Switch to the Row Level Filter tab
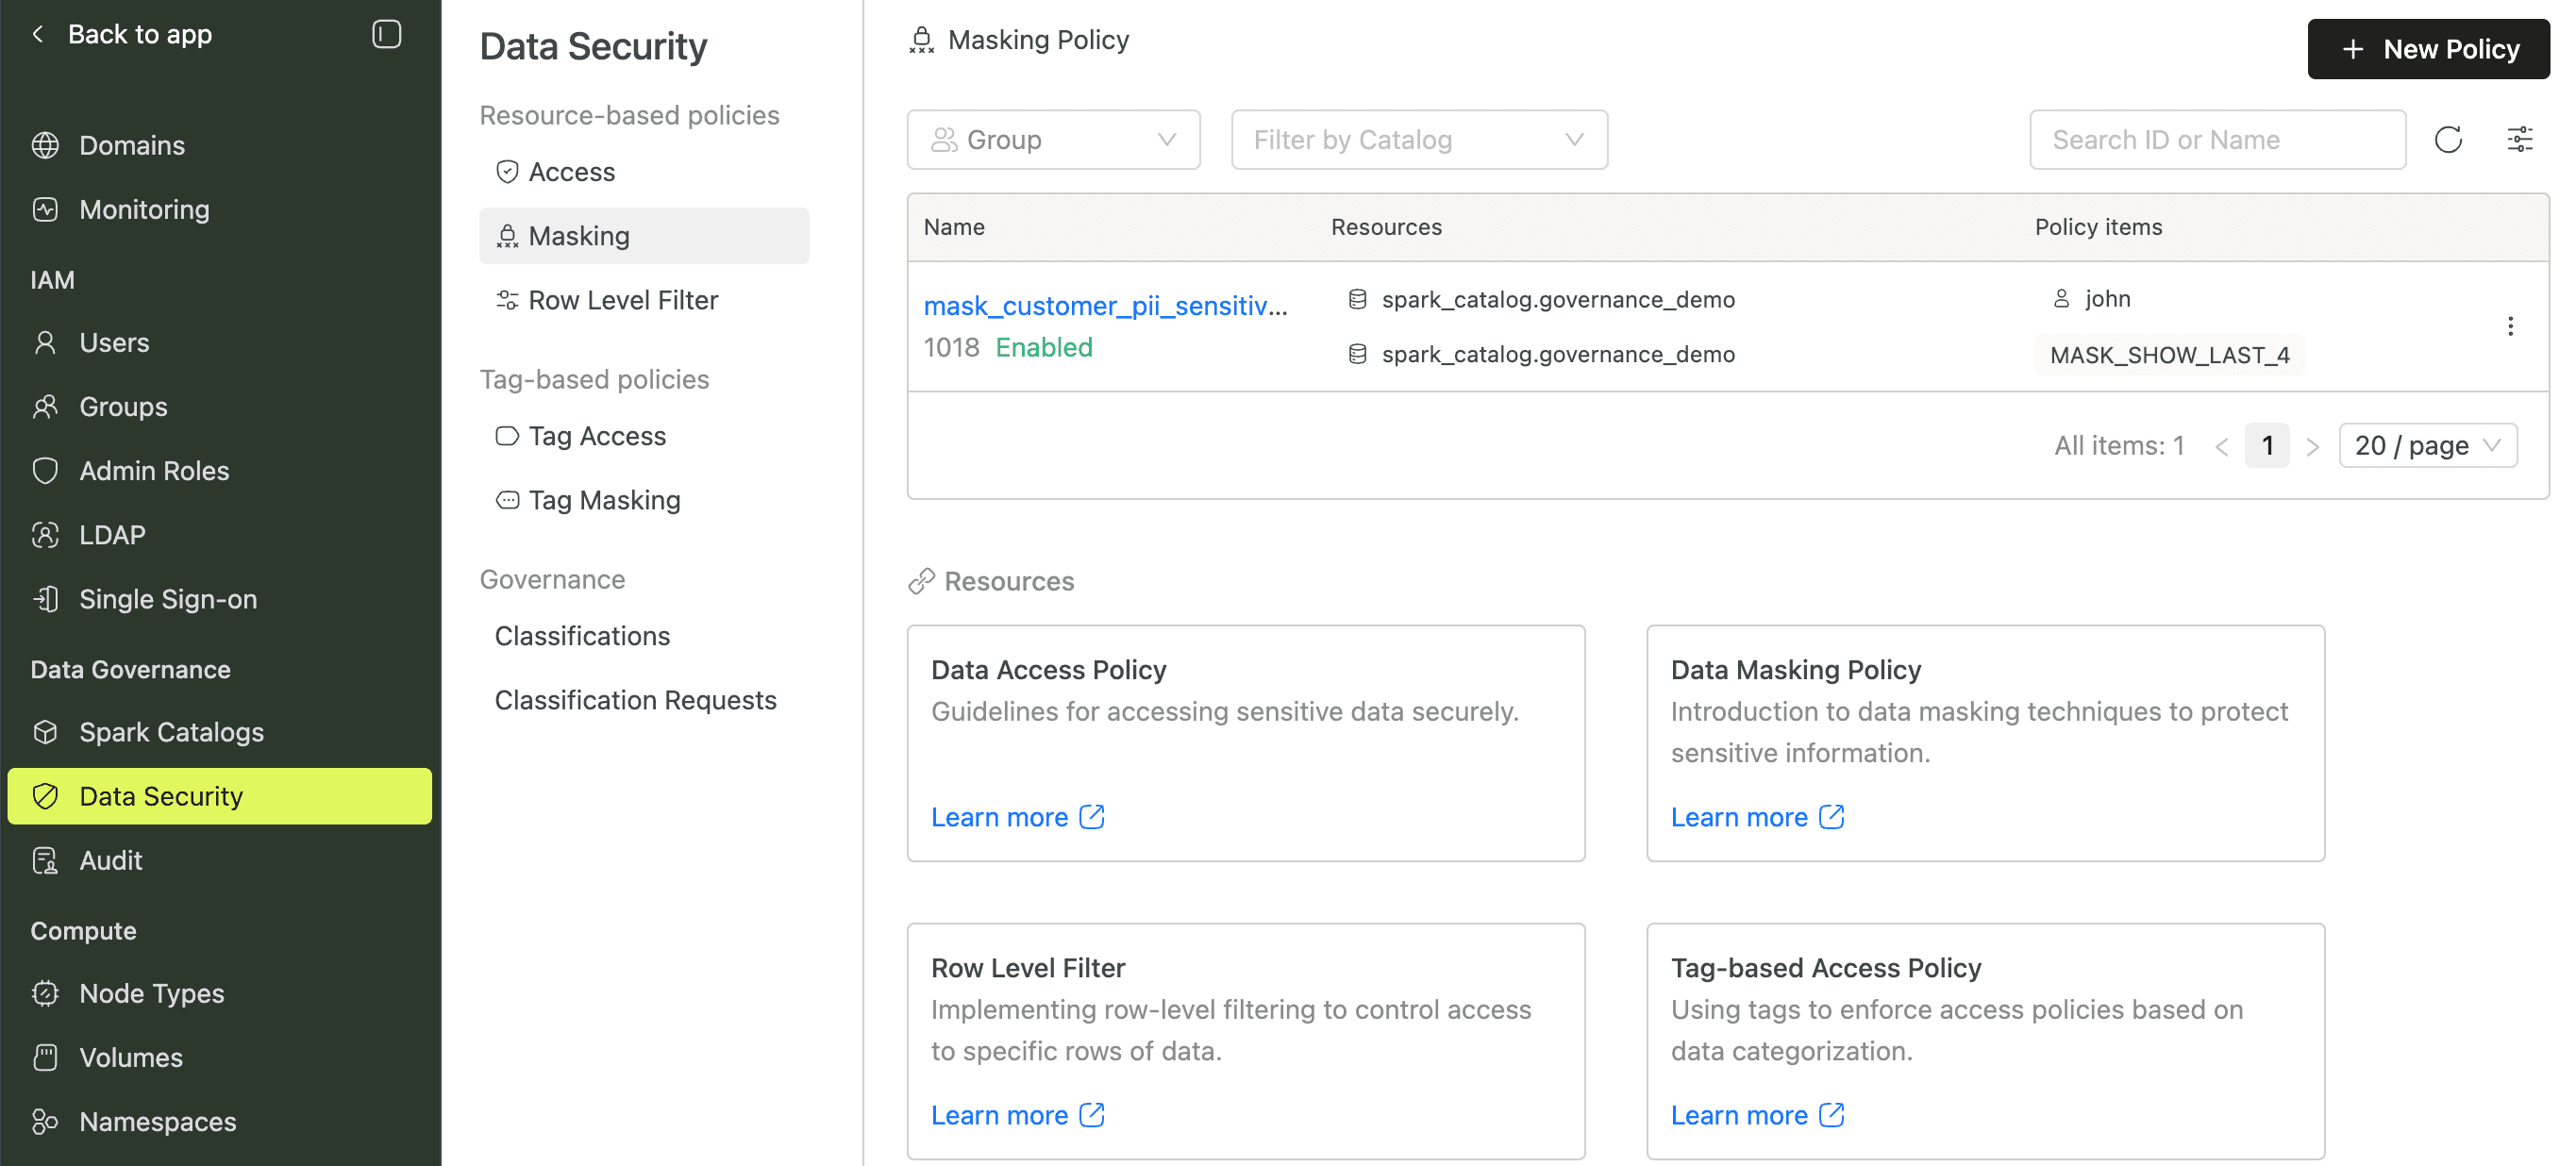 622,299
